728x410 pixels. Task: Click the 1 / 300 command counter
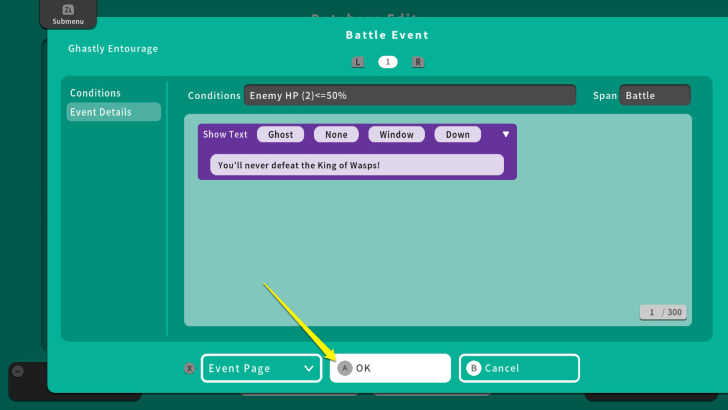(664, 313)
